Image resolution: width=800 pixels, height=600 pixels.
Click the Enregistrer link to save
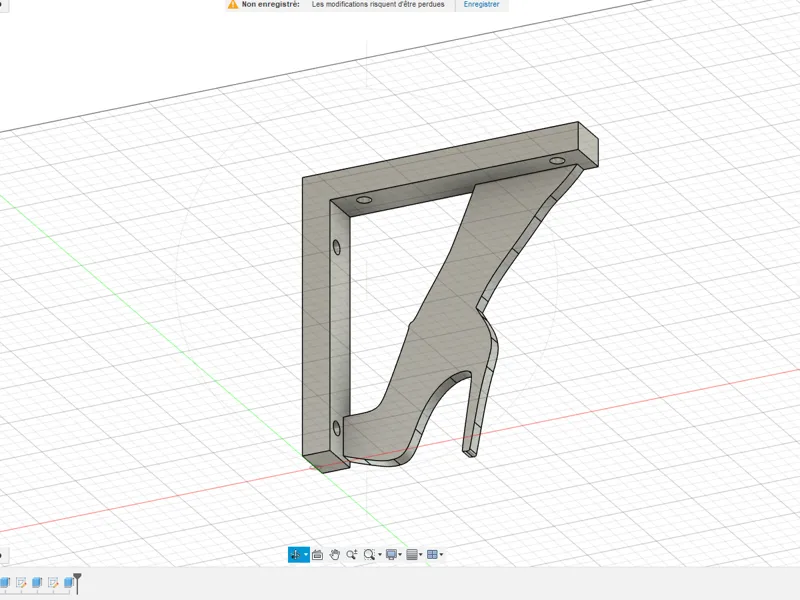481,4
